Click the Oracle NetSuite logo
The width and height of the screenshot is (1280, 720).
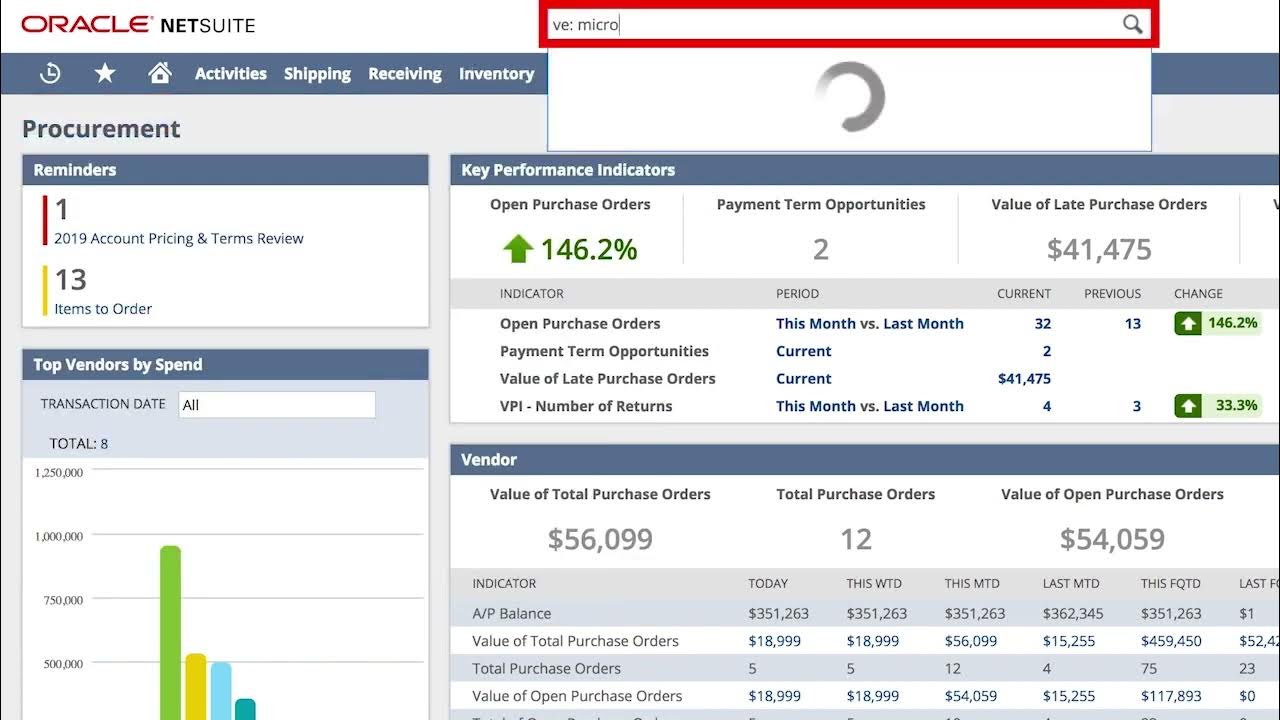point(138,24)
